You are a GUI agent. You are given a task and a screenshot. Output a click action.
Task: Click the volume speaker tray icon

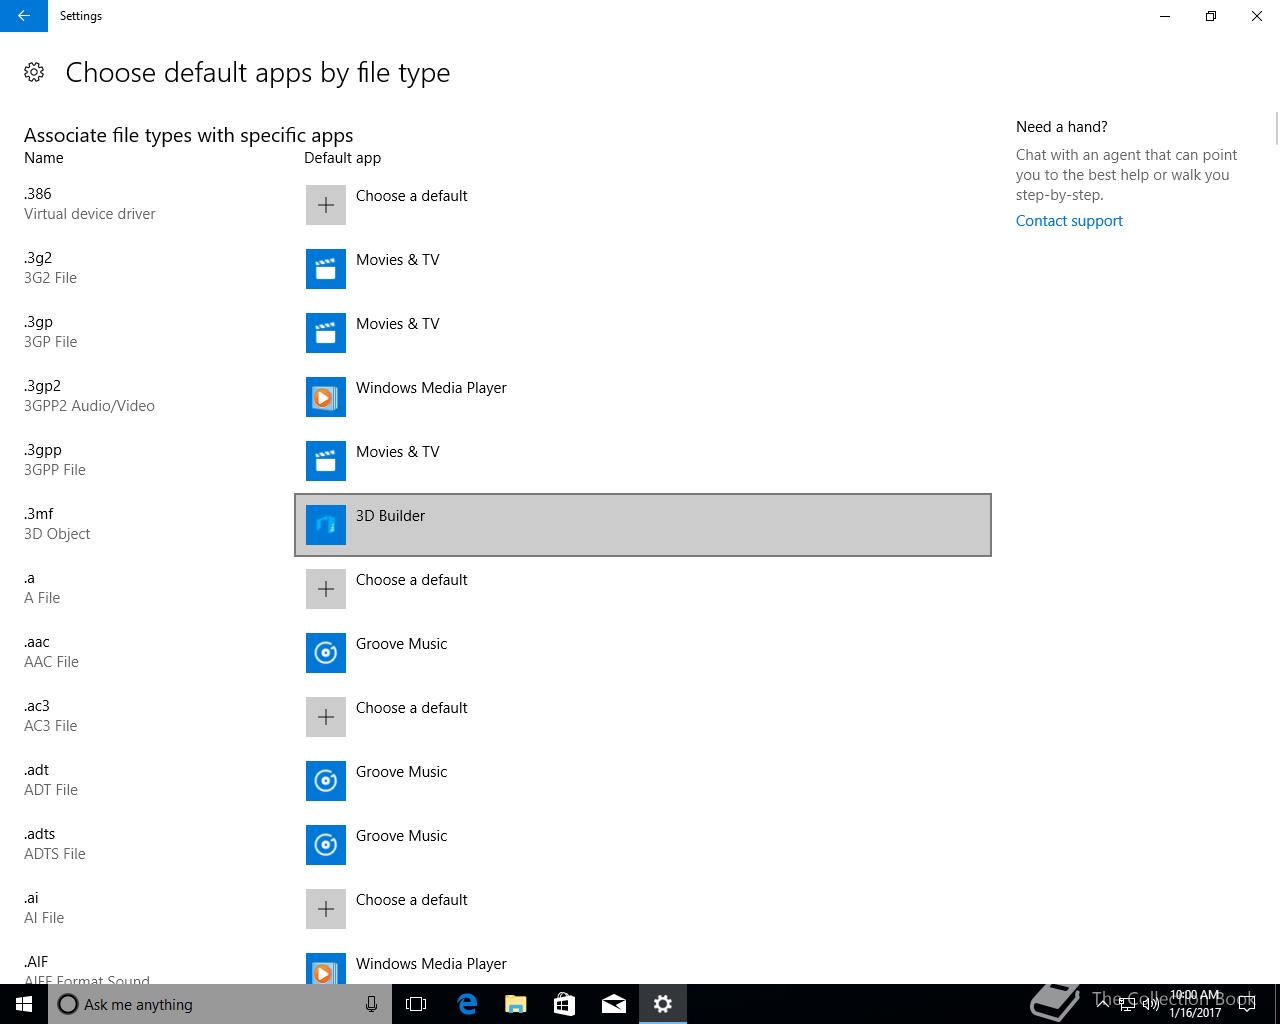pyautogui.click(x=1151, y=1004)
